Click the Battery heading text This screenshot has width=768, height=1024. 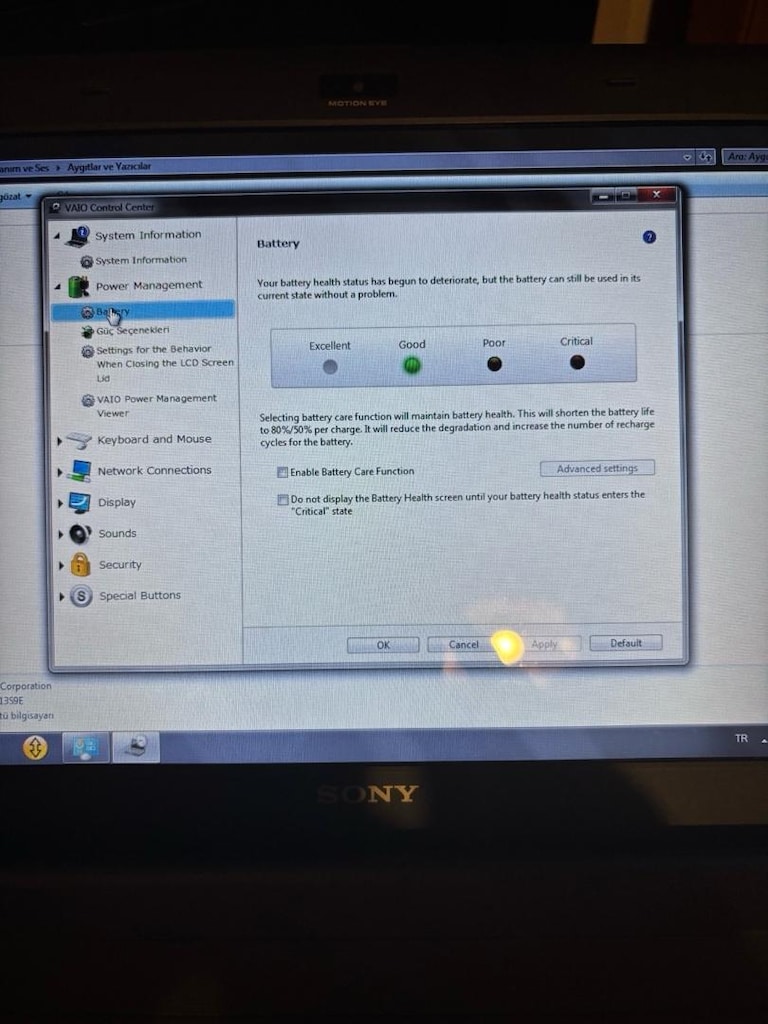278,244
